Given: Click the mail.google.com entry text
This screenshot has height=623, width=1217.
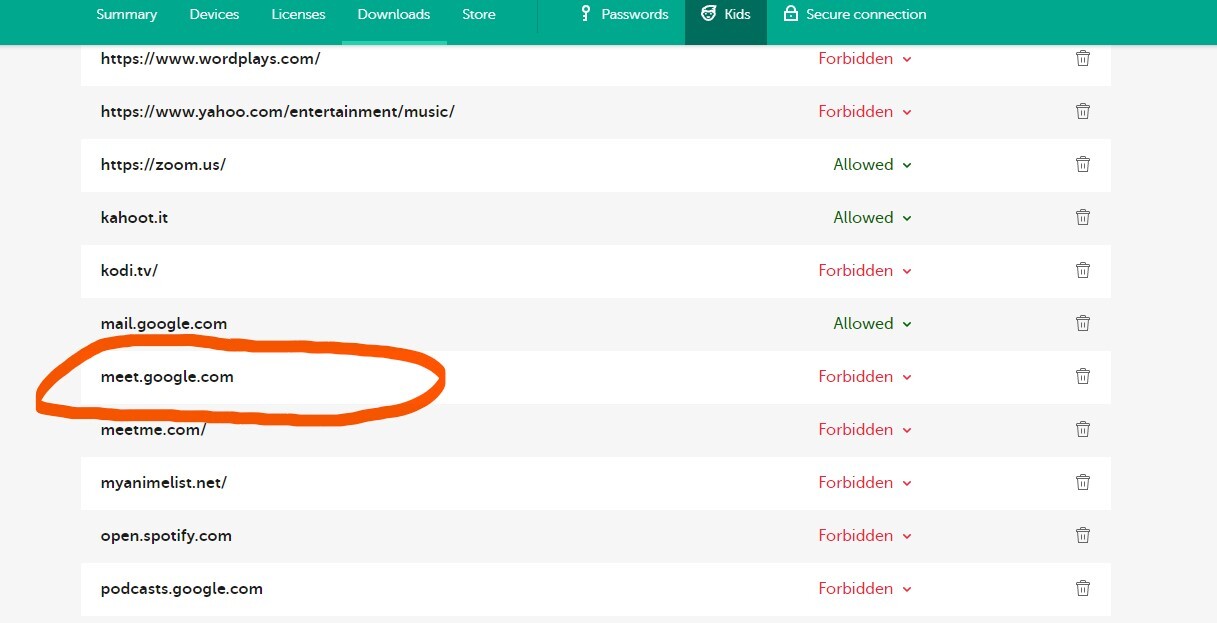Looking at the screenshot, I should pos(163,323).
